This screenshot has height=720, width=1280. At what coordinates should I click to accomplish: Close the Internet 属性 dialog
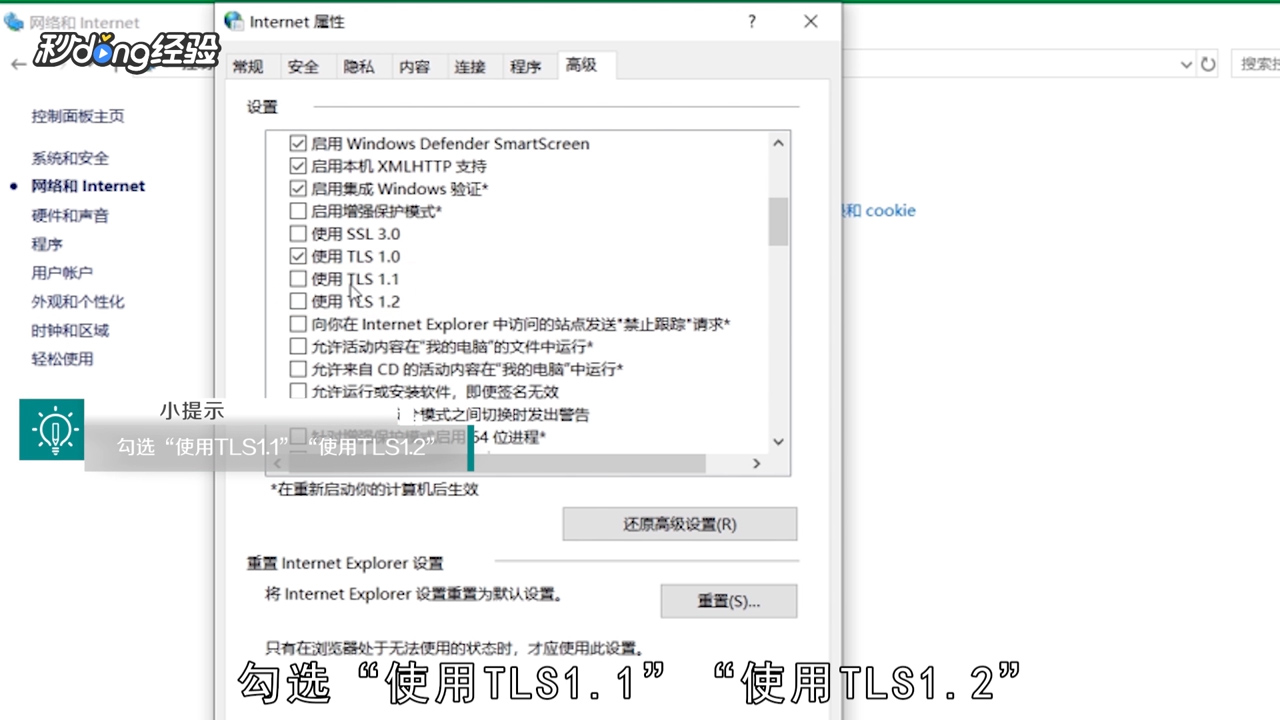(x=811, y=21)
